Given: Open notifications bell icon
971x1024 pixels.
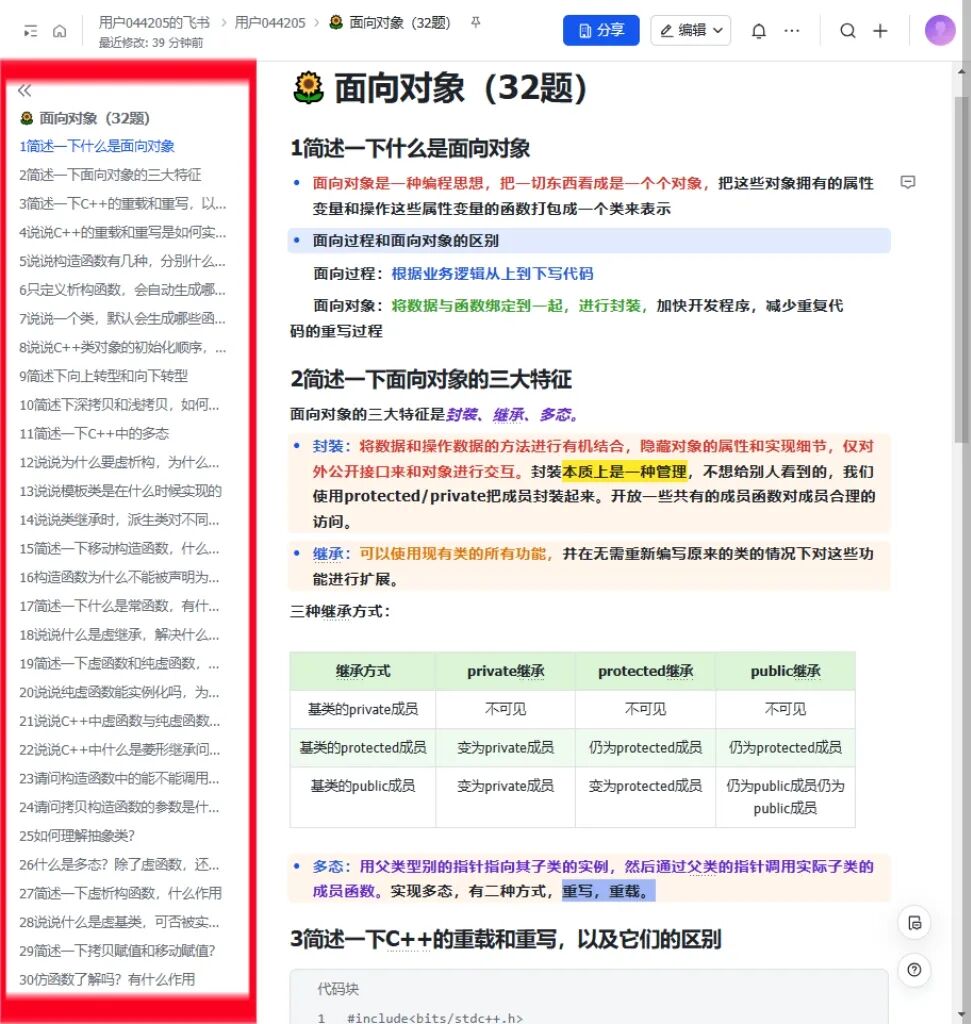Looking at the screenshot, I should 758,31.
